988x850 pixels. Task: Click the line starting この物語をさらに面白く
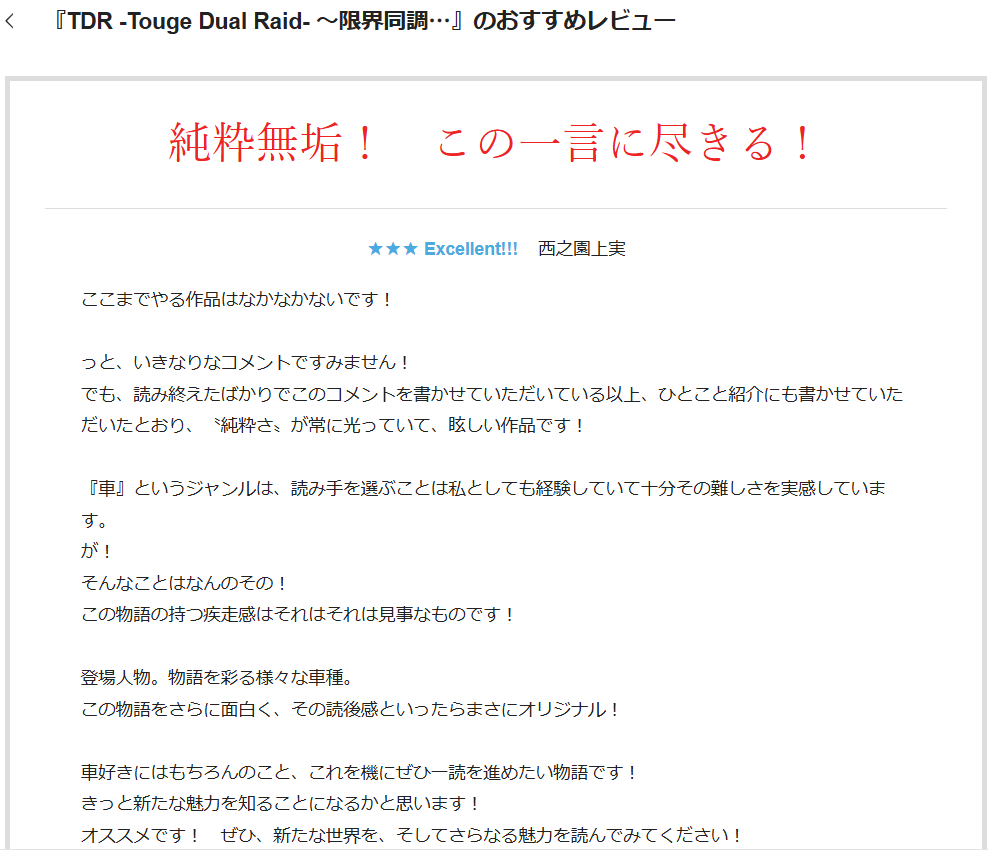(350, 709)
